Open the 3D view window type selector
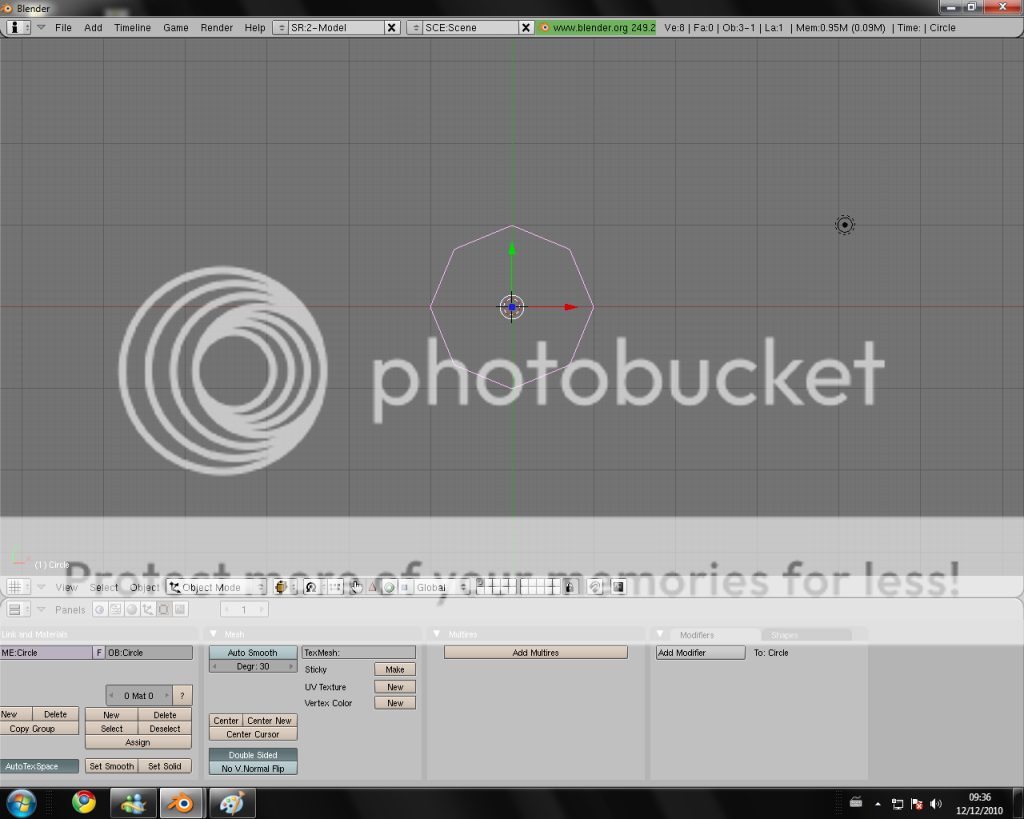 pyautogui.click(x=18, y=587)
